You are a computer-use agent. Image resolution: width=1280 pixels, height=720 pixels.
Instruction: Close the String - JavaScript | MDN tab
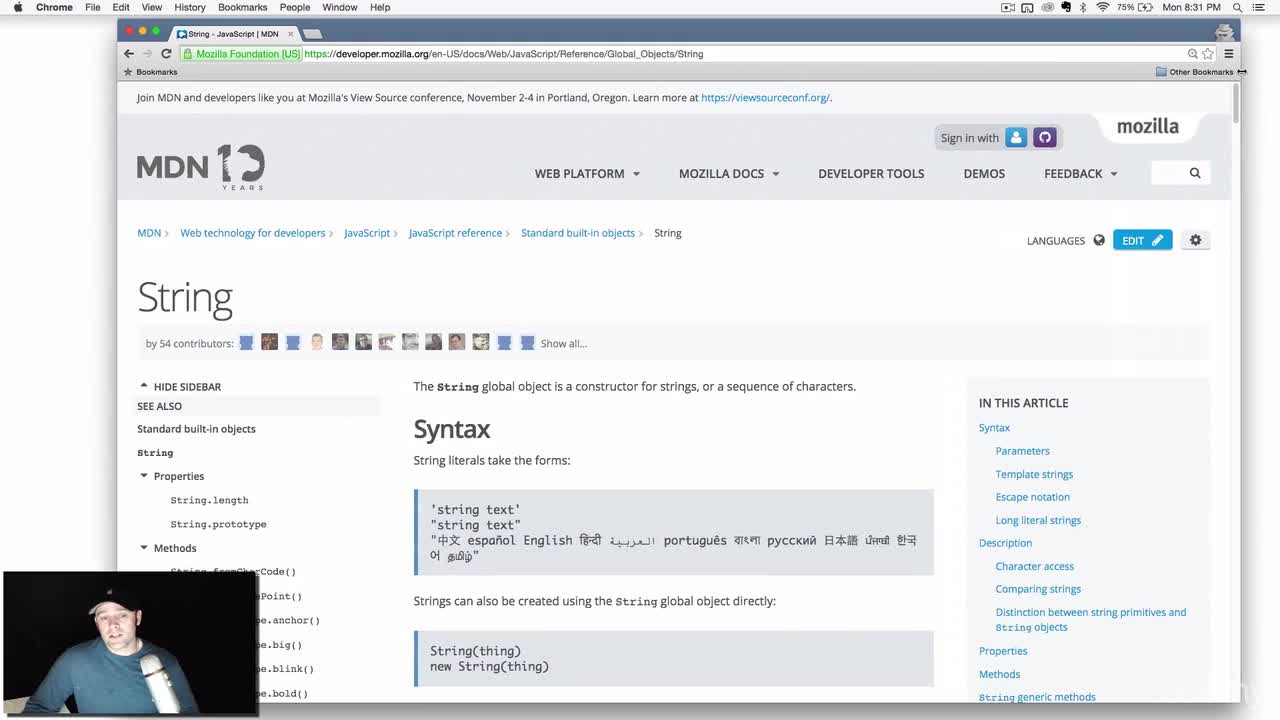291,34
